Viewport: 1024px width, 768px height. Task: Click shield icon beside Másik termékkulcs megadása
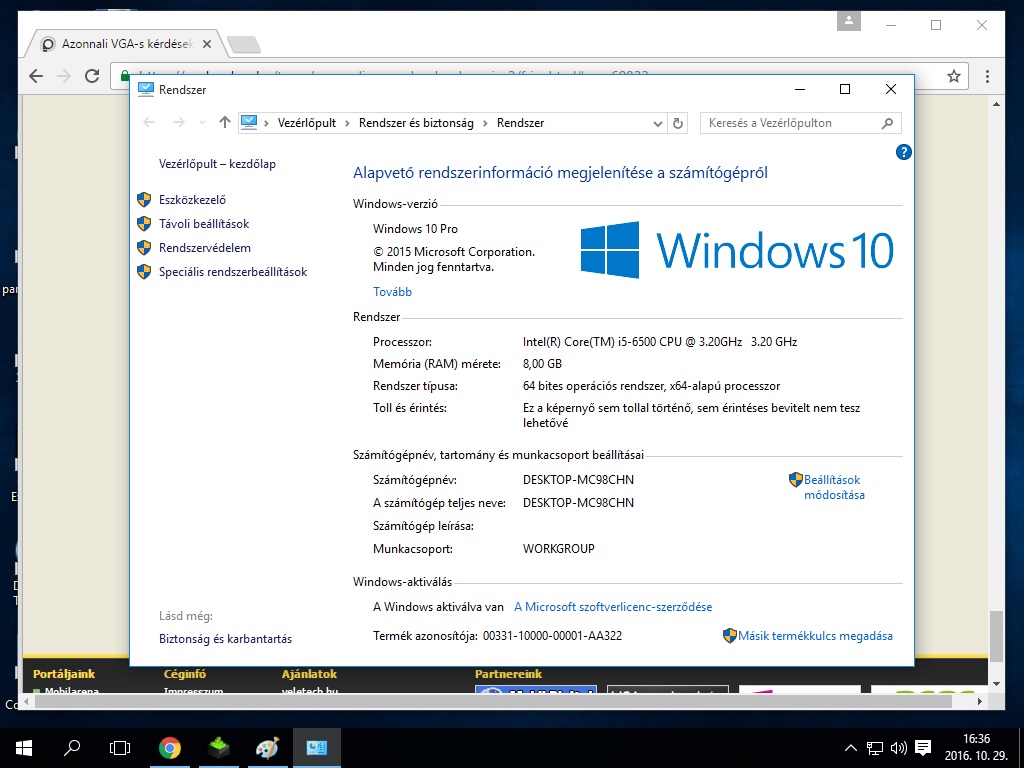(x=729, y=636)
